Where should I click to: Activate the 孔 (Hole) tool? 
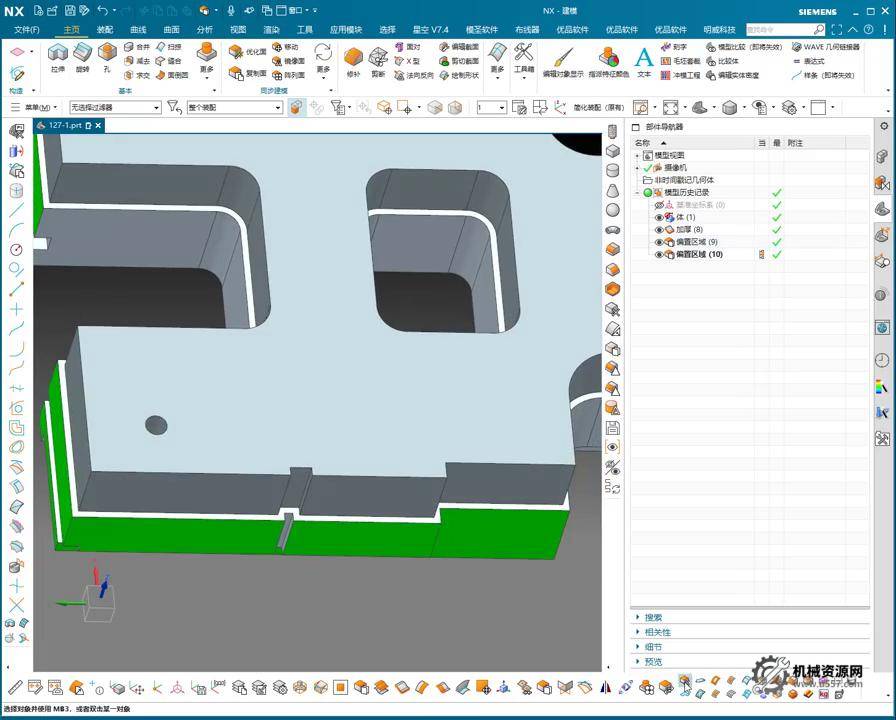(x=107, y=55)
